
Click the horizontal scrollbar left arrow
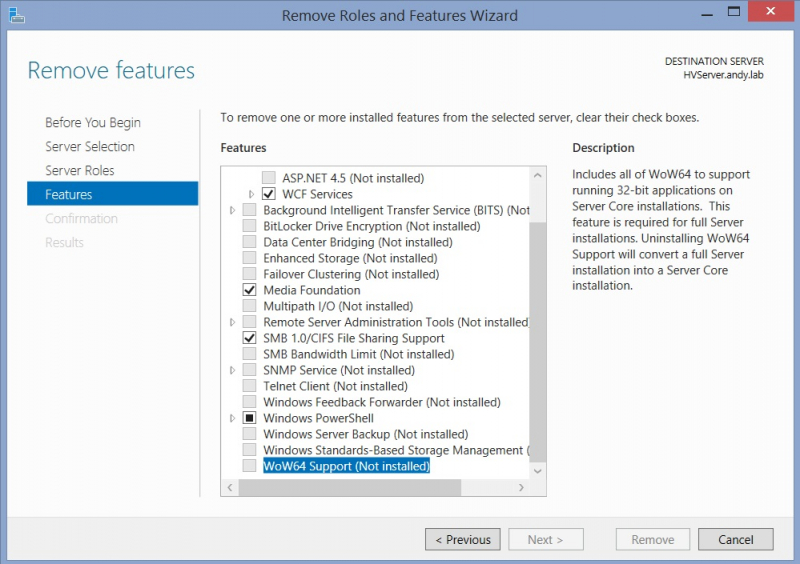coord(231,487)
